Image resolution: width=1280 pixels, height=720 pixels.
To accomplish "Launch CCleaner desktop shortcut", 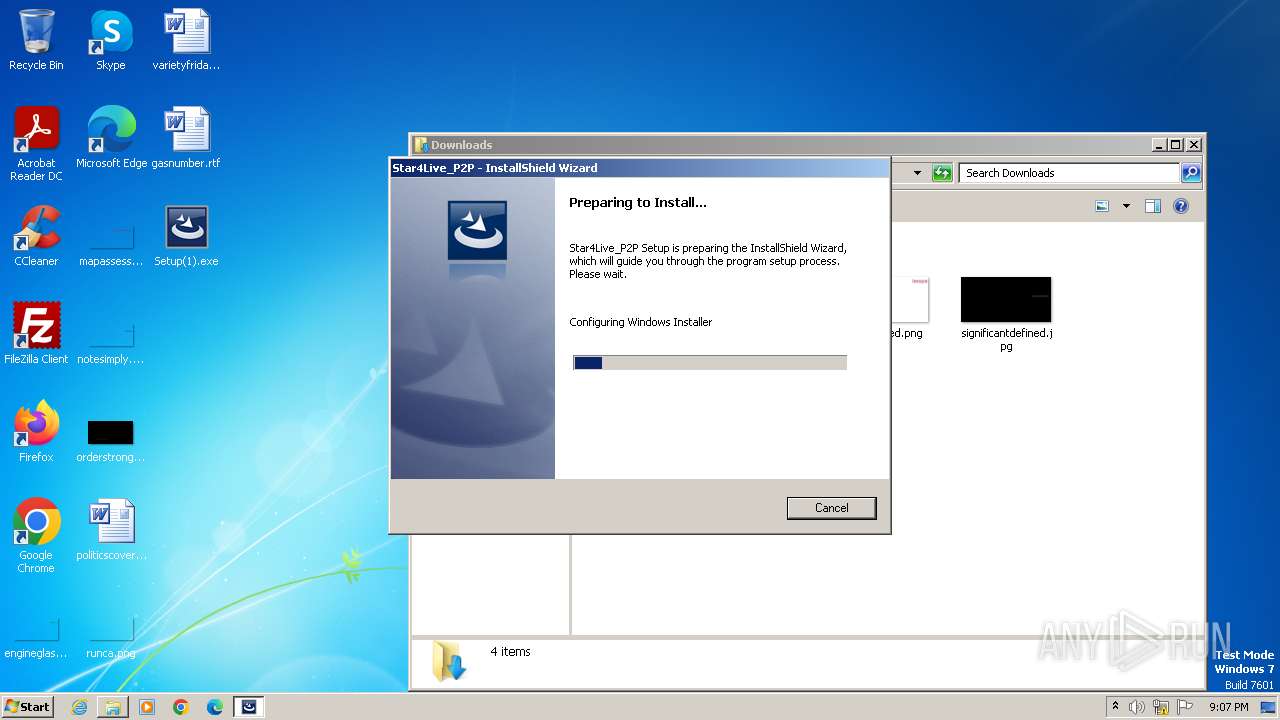I will pos(36,236).
